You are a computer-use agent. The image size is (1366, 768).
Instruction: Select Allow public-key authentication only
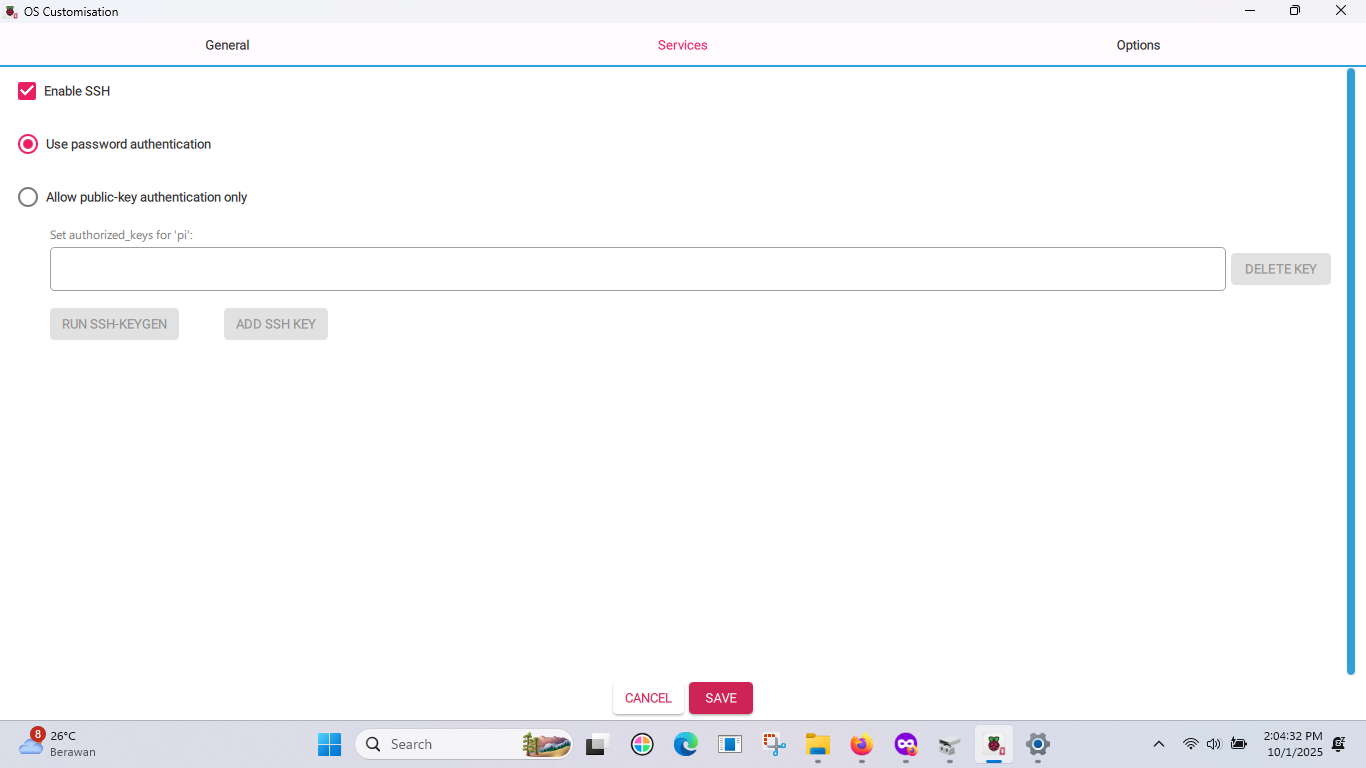28,197
